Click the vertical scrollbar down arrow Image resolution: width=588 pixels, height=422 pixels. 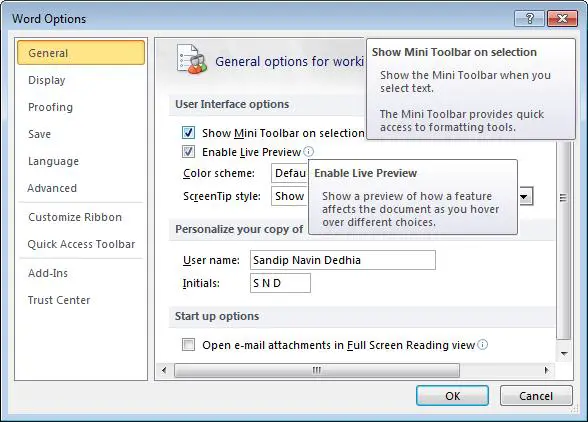564,353
